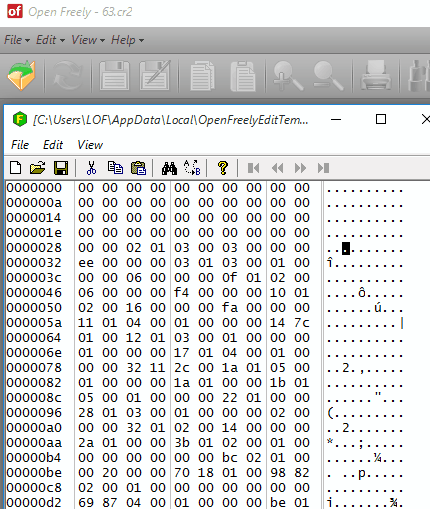Open hex editor File menu

[20, 145]
